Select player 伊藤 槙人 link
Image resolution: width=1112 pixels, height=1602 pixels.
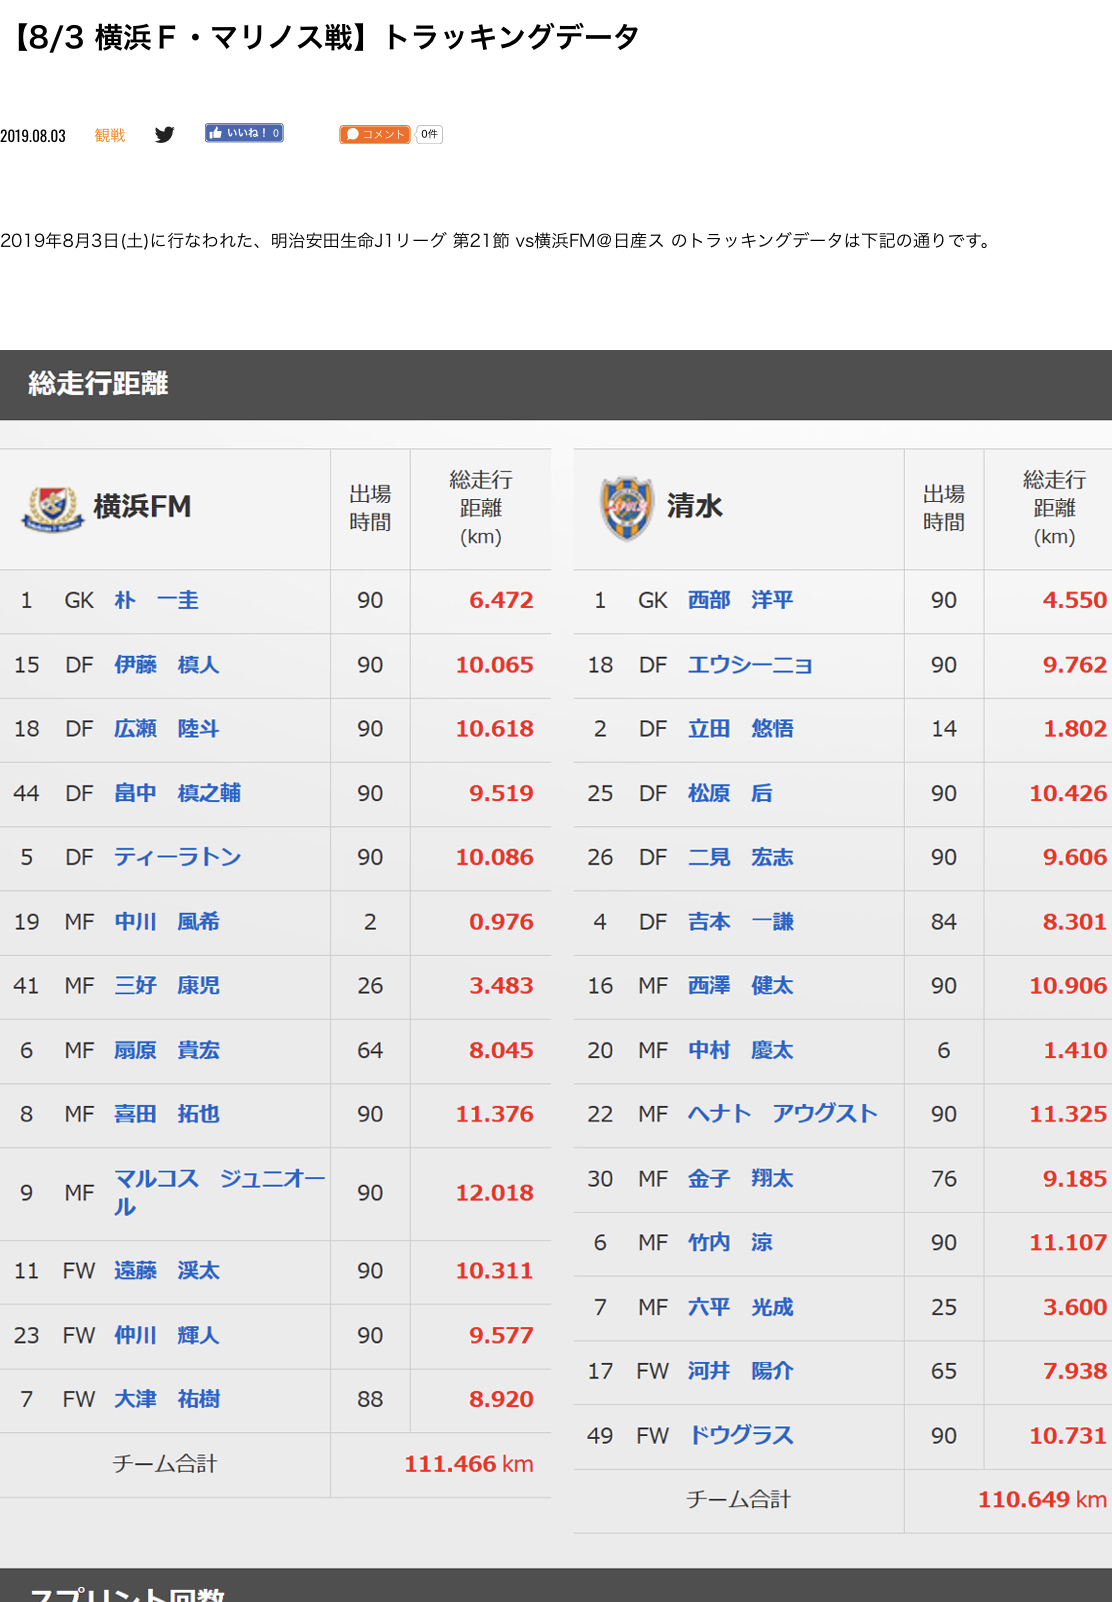(166, 665)
